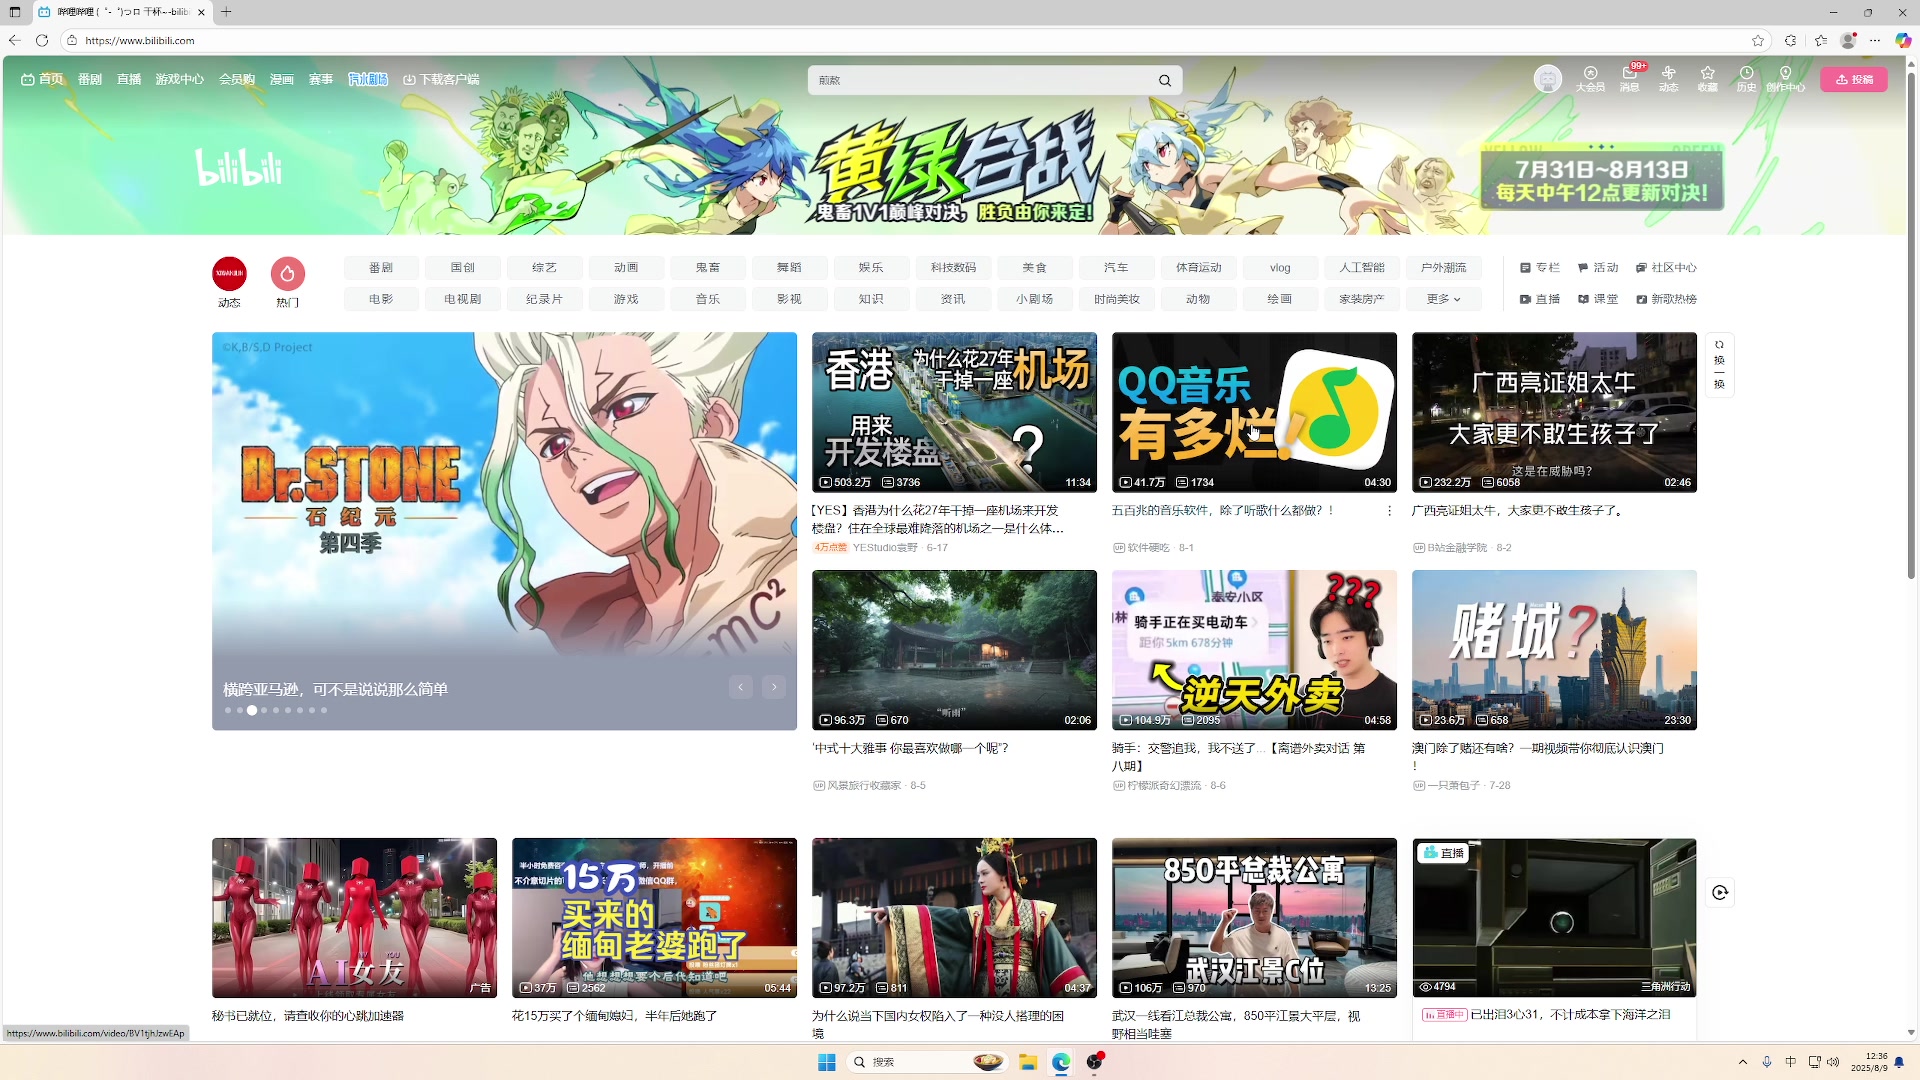1920x1080 pixels.
Task: Click the browser refresh button
Action: [x=42, y=41]
